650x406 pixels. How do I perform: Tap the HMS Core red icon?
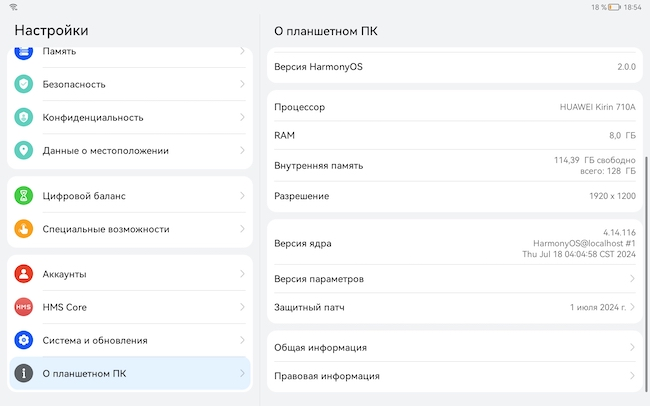click(24, 307)
